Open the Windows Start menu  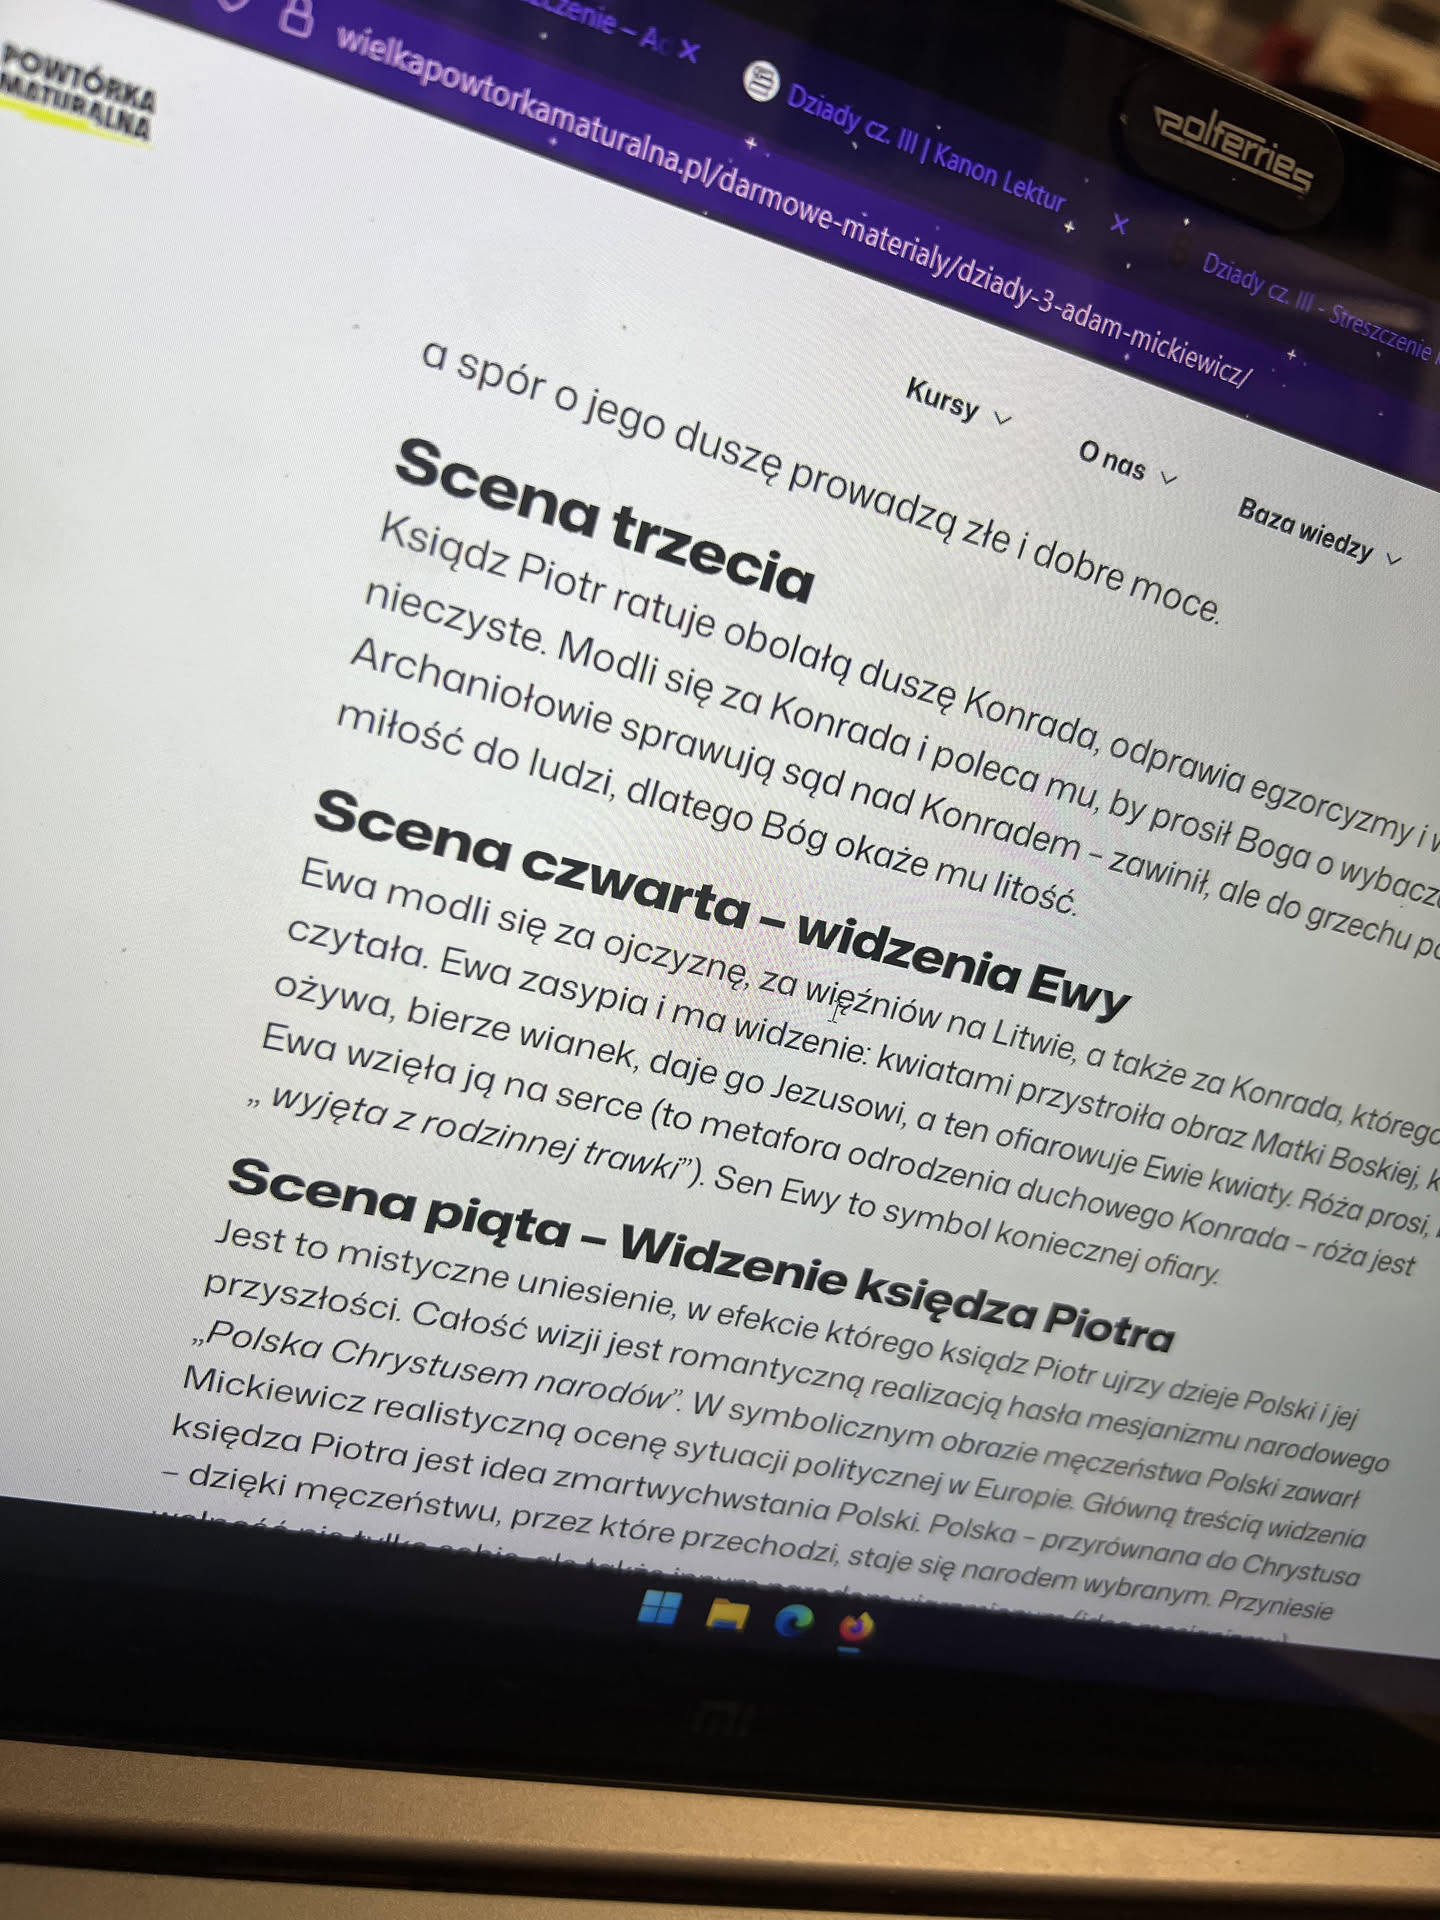point(659,1609)
